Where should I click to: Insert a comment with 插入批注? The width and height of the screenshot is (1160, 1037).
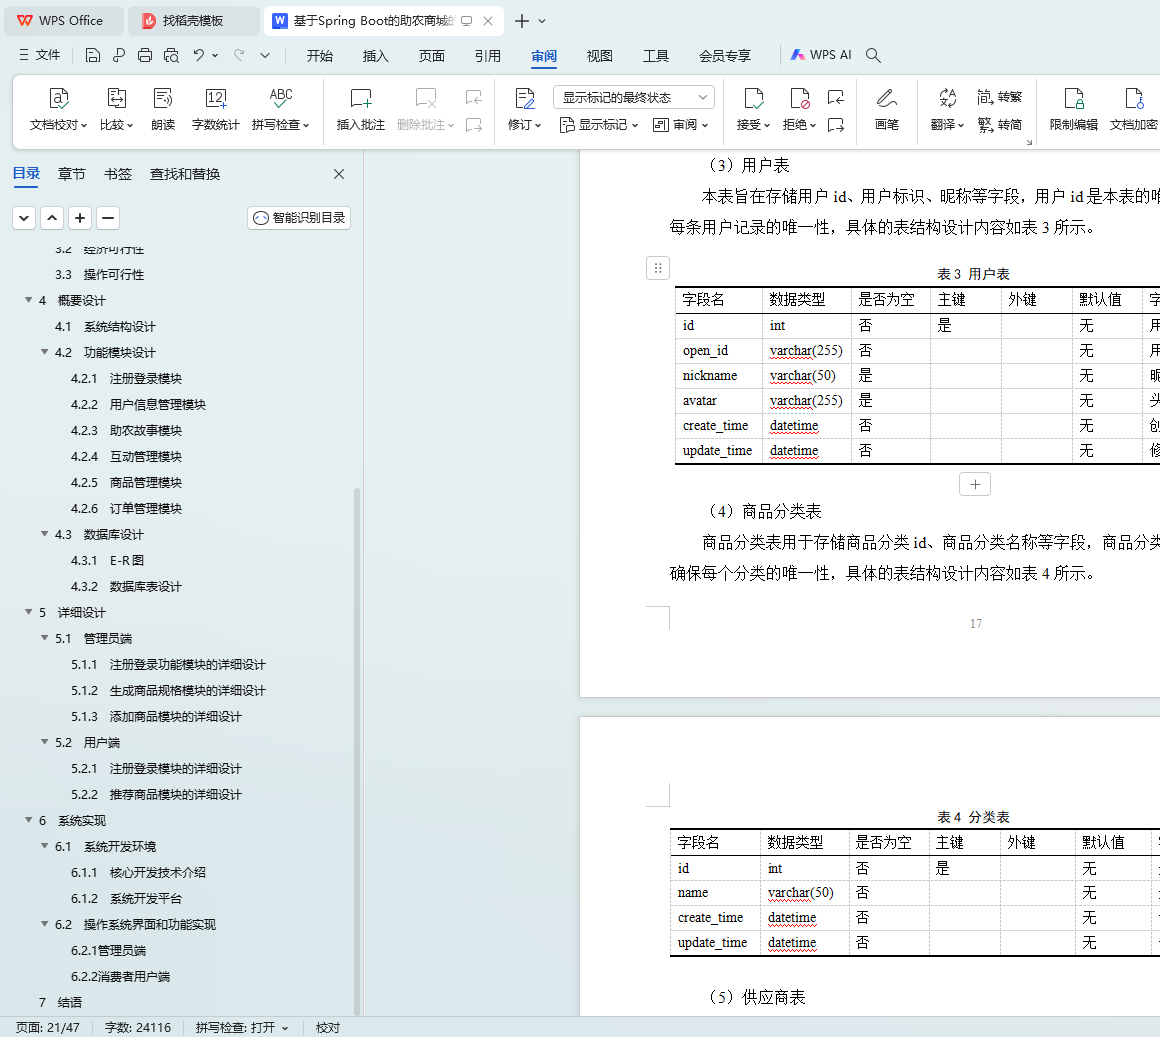point(360,109)
